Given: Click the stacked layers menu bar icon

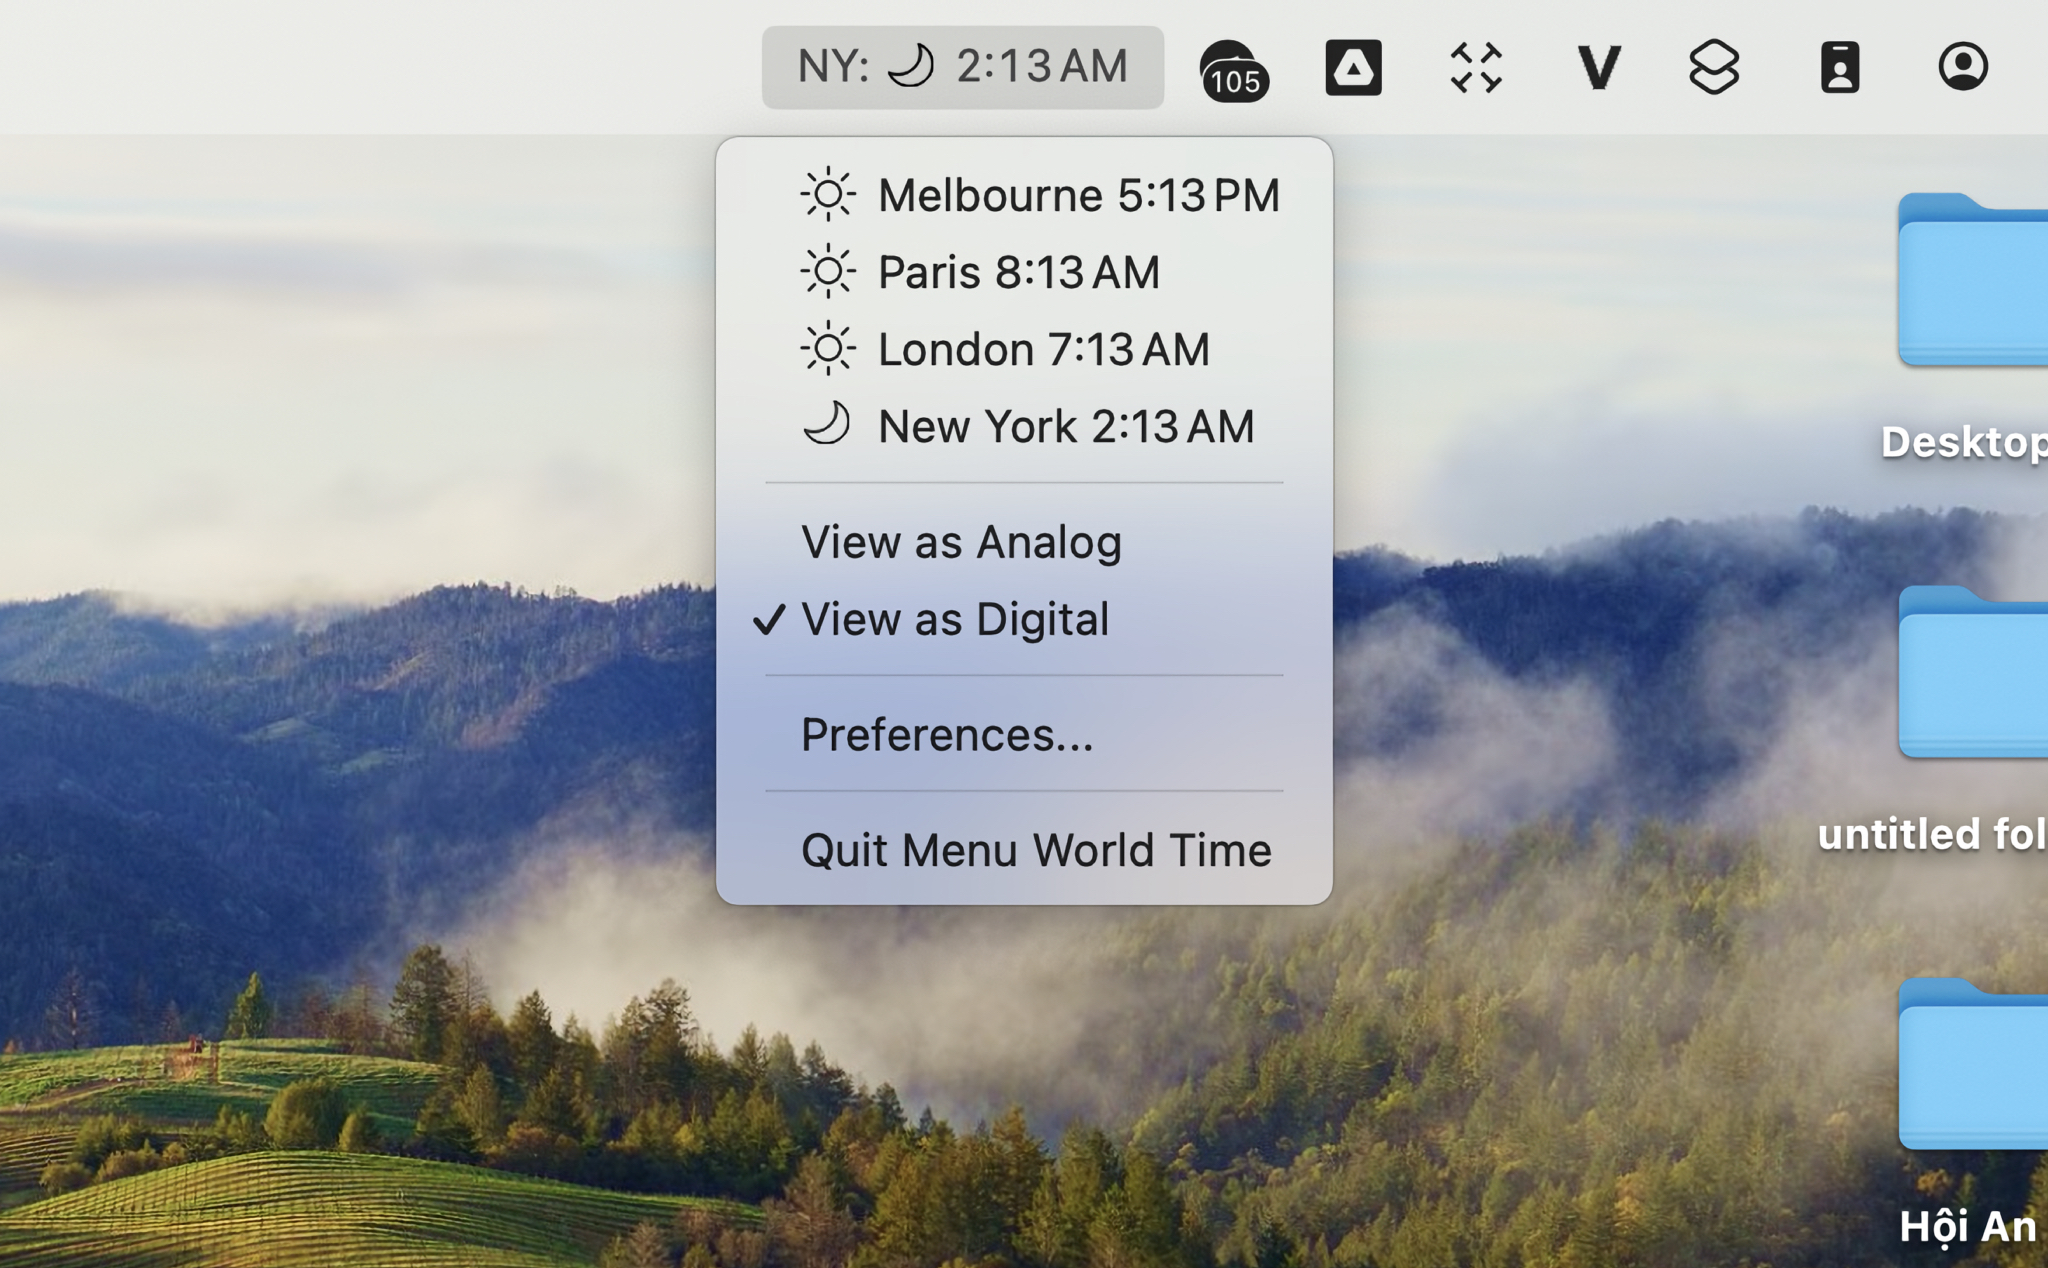Looking at the screenshot, I should pos(1714,68).
